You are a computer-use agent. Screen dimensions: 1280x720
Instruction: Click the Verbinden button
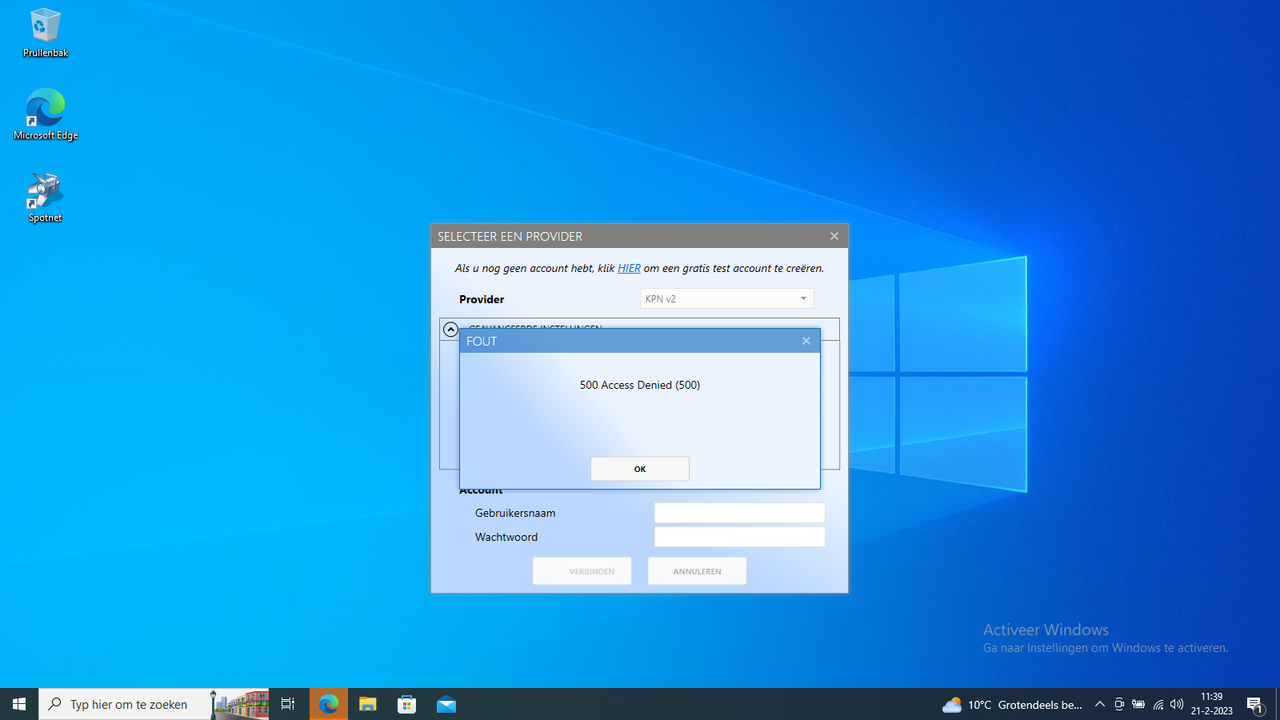(582, 571)
